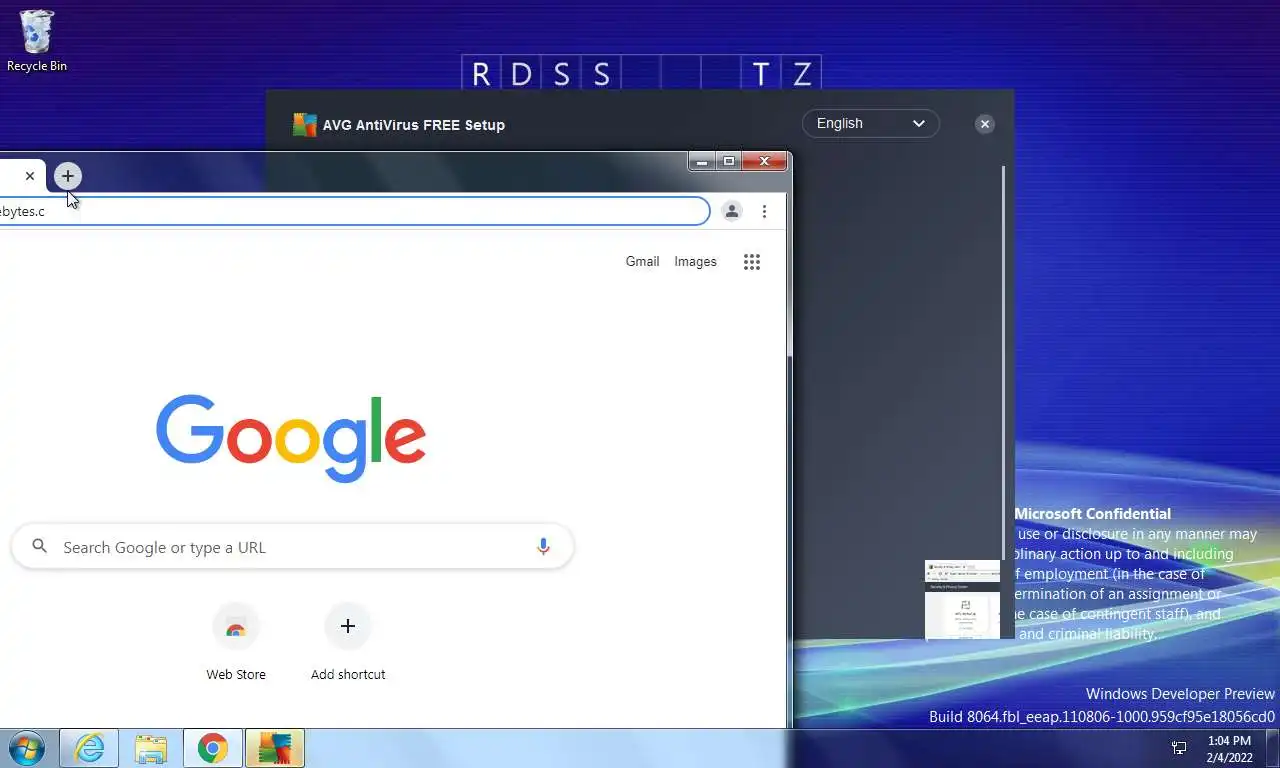Screen dimensions: 1280x768
Task: Switch to Chrome in the taskbar
Action: coord(212,748)
